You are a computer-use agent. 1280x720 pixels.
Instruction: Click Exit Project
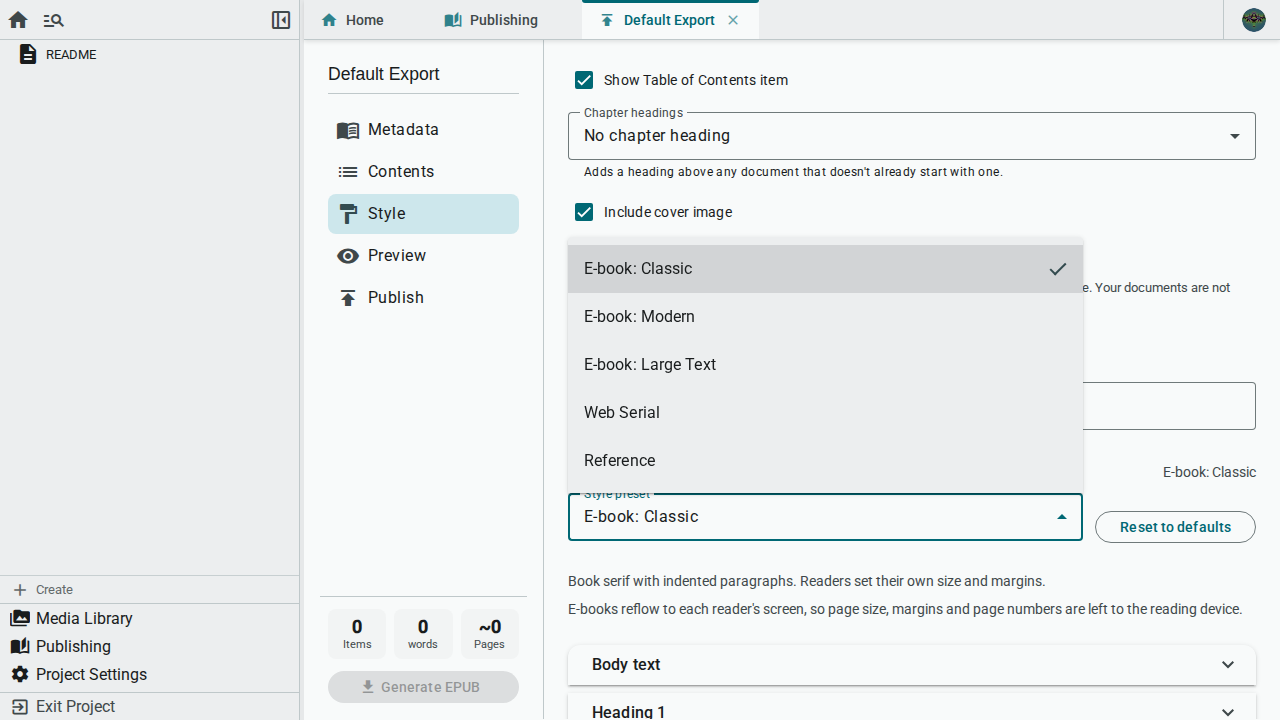(150, 707)
